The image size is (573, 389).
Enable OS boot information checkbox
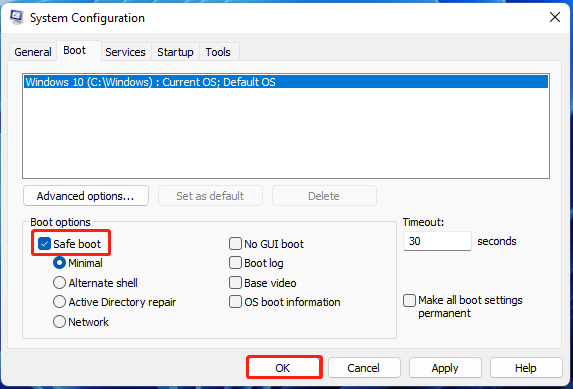(x=235, y=302)
